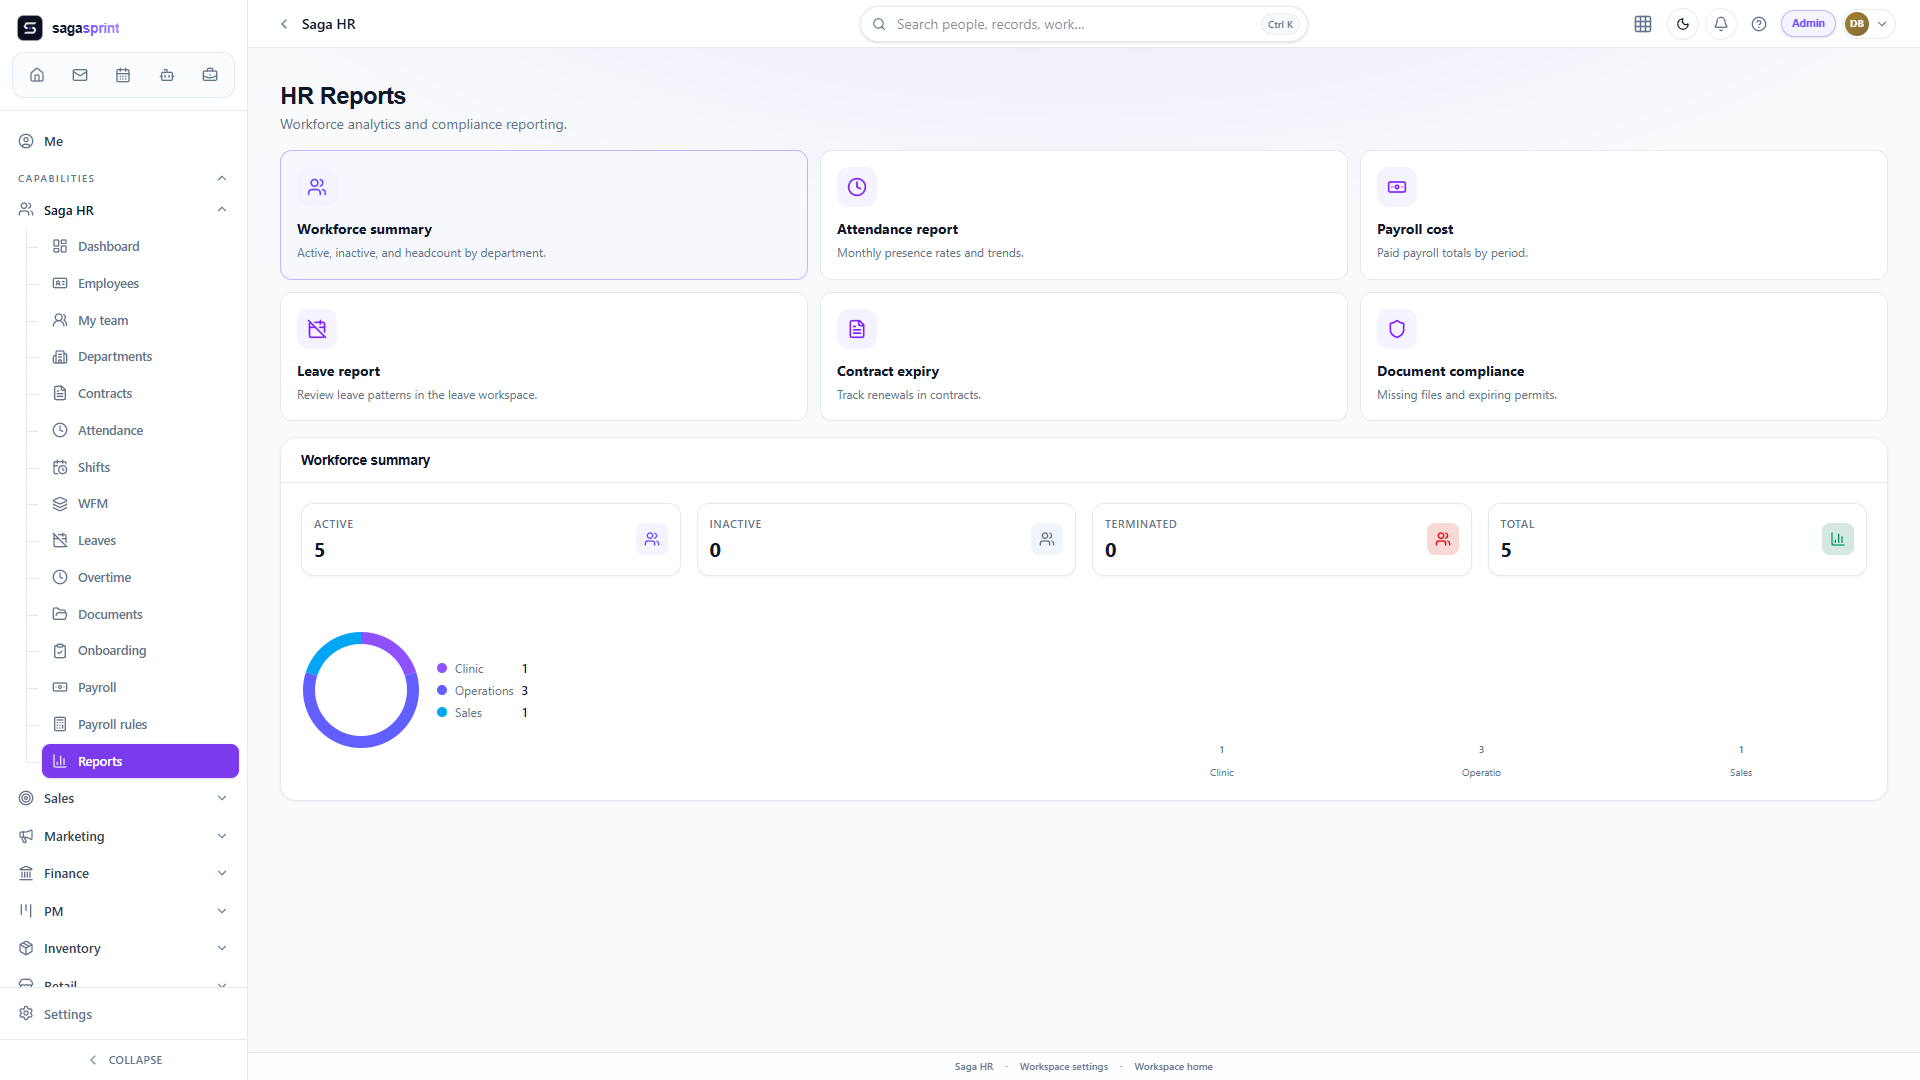The image size is (1920, 1080).
Task: Open the calendar icon in sidebar toolbar
Action: [x=123, y=75]
